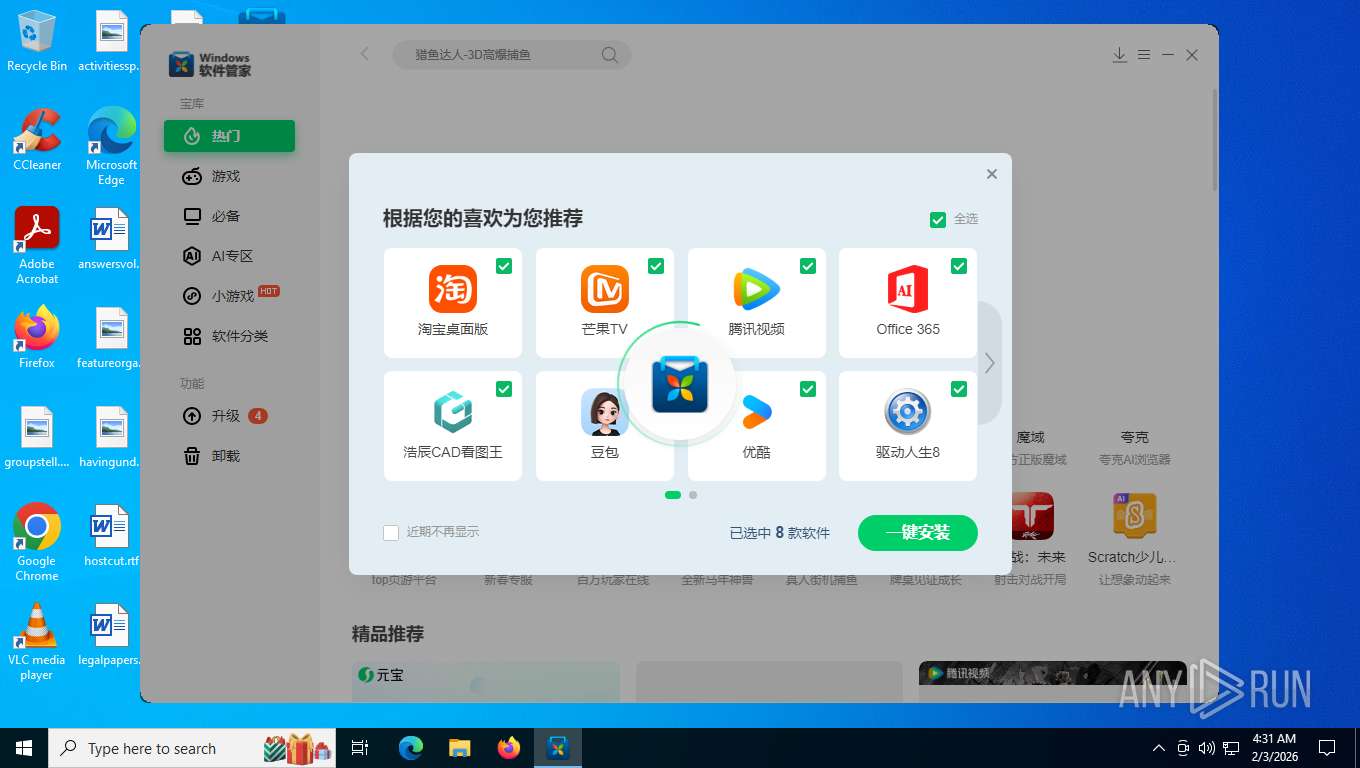Open Task View on taskbar

click(x=360, y=748)
